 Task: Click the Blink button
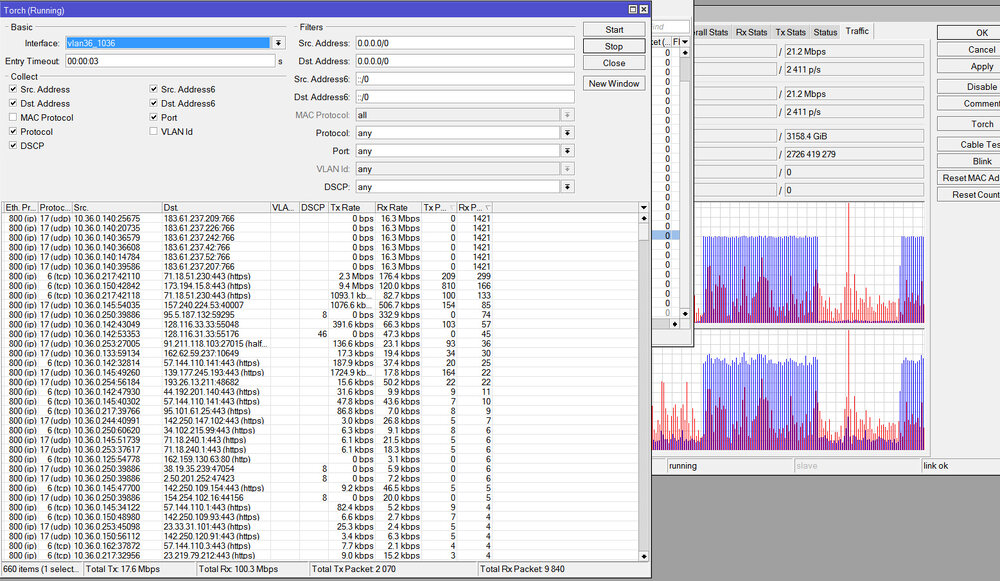(981, 161)
